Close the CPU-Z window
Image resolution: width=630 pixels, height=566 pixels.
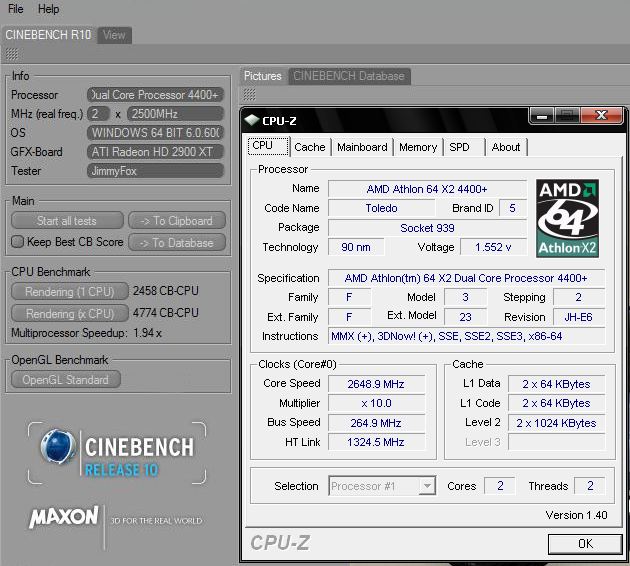[x=601, y=116]
